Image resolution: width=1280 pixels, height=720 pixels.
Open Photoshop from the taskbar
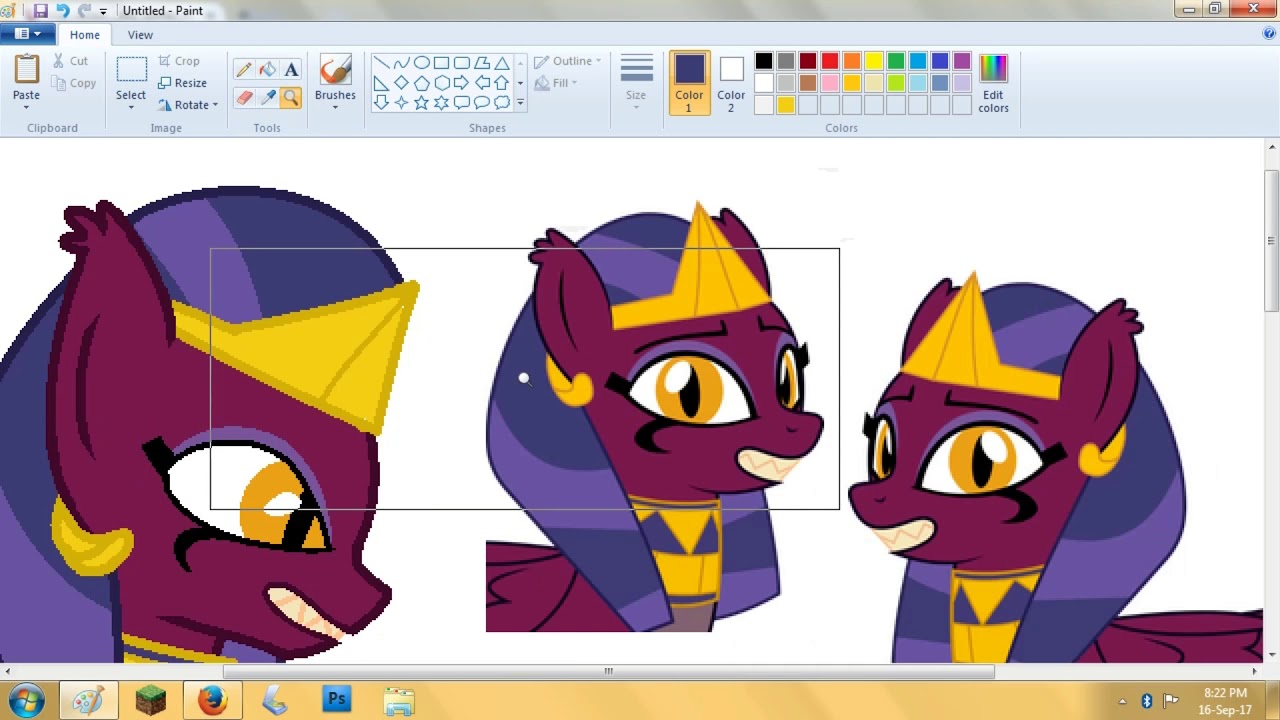coord(337,699)
